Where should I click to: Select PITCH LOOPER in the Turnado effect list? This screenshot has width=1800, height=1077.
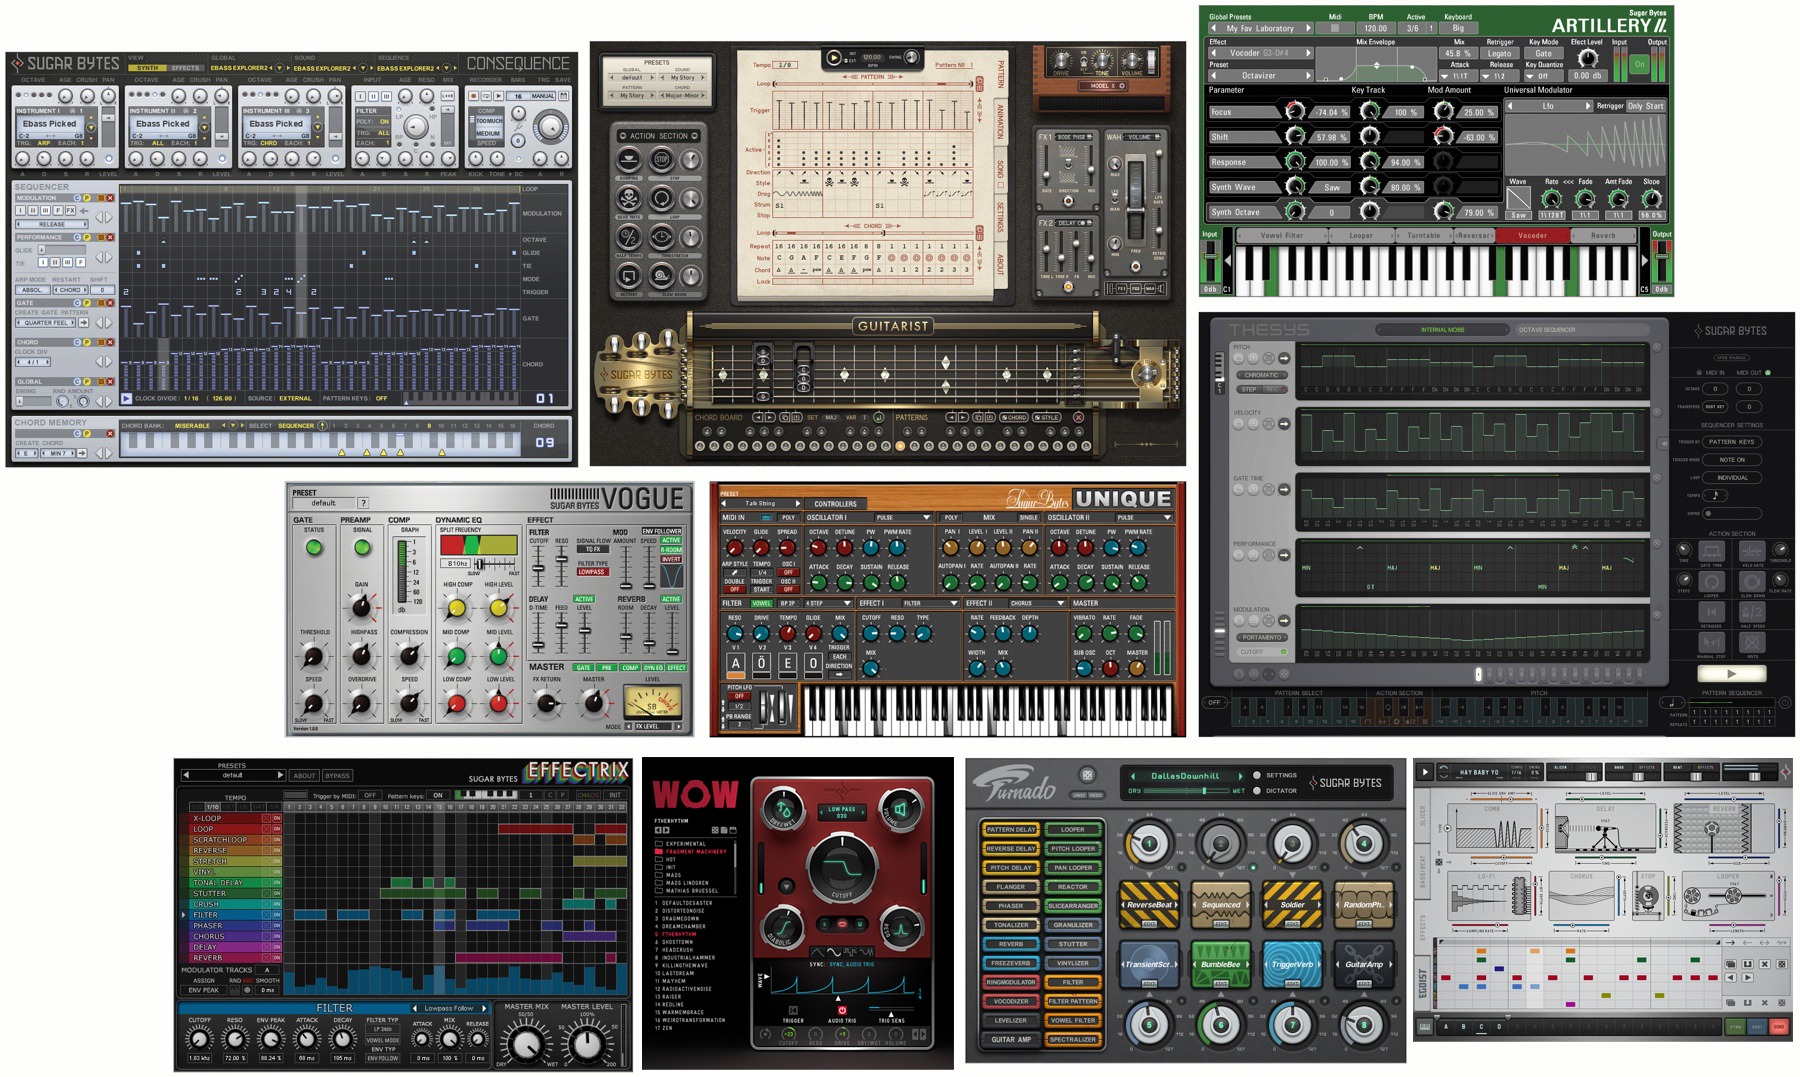1073,848
